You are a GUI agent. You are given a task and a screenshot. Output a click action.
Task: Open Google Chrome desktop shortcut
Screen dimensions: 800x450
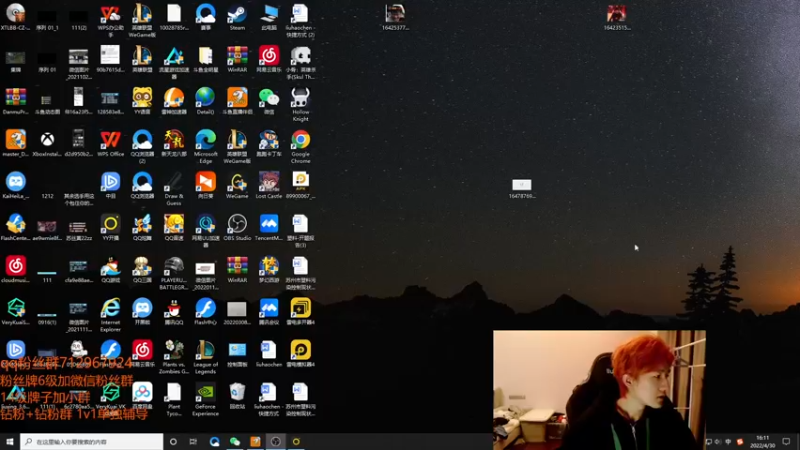pos(301,140)
